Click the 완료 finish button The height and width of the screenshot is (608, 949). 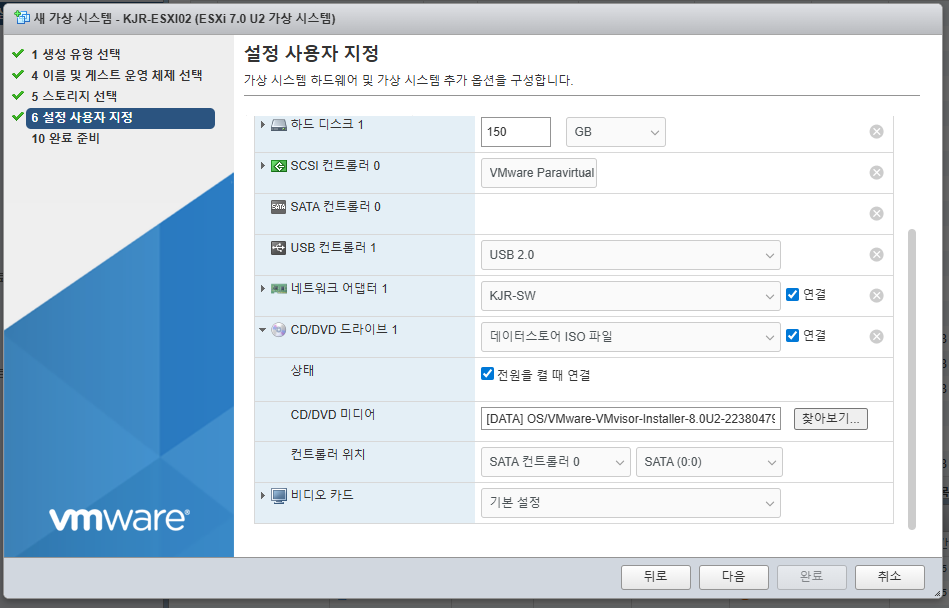[x=812, y=577]
